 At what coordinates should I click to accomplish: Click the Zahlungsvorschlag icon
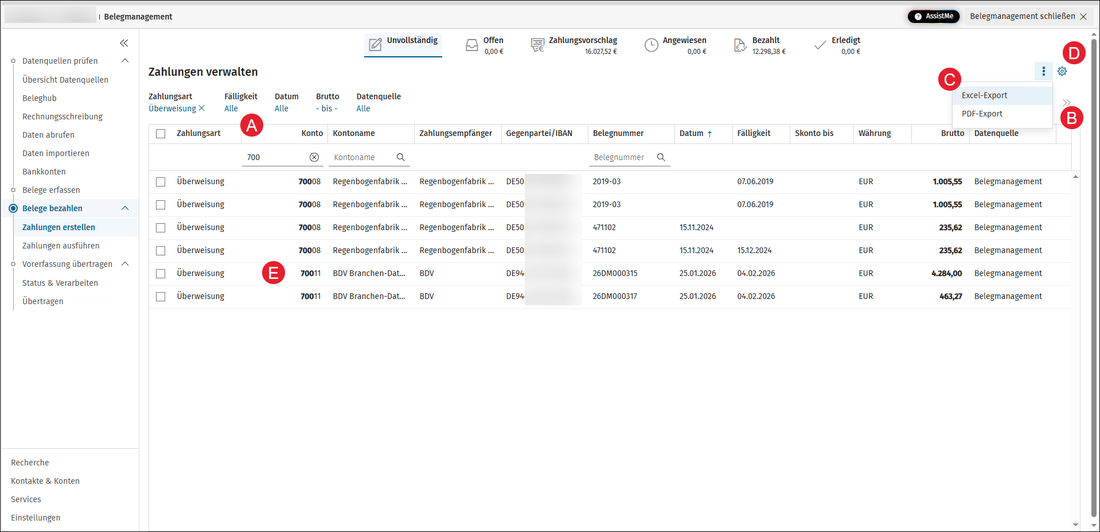[x=537, y=45]
